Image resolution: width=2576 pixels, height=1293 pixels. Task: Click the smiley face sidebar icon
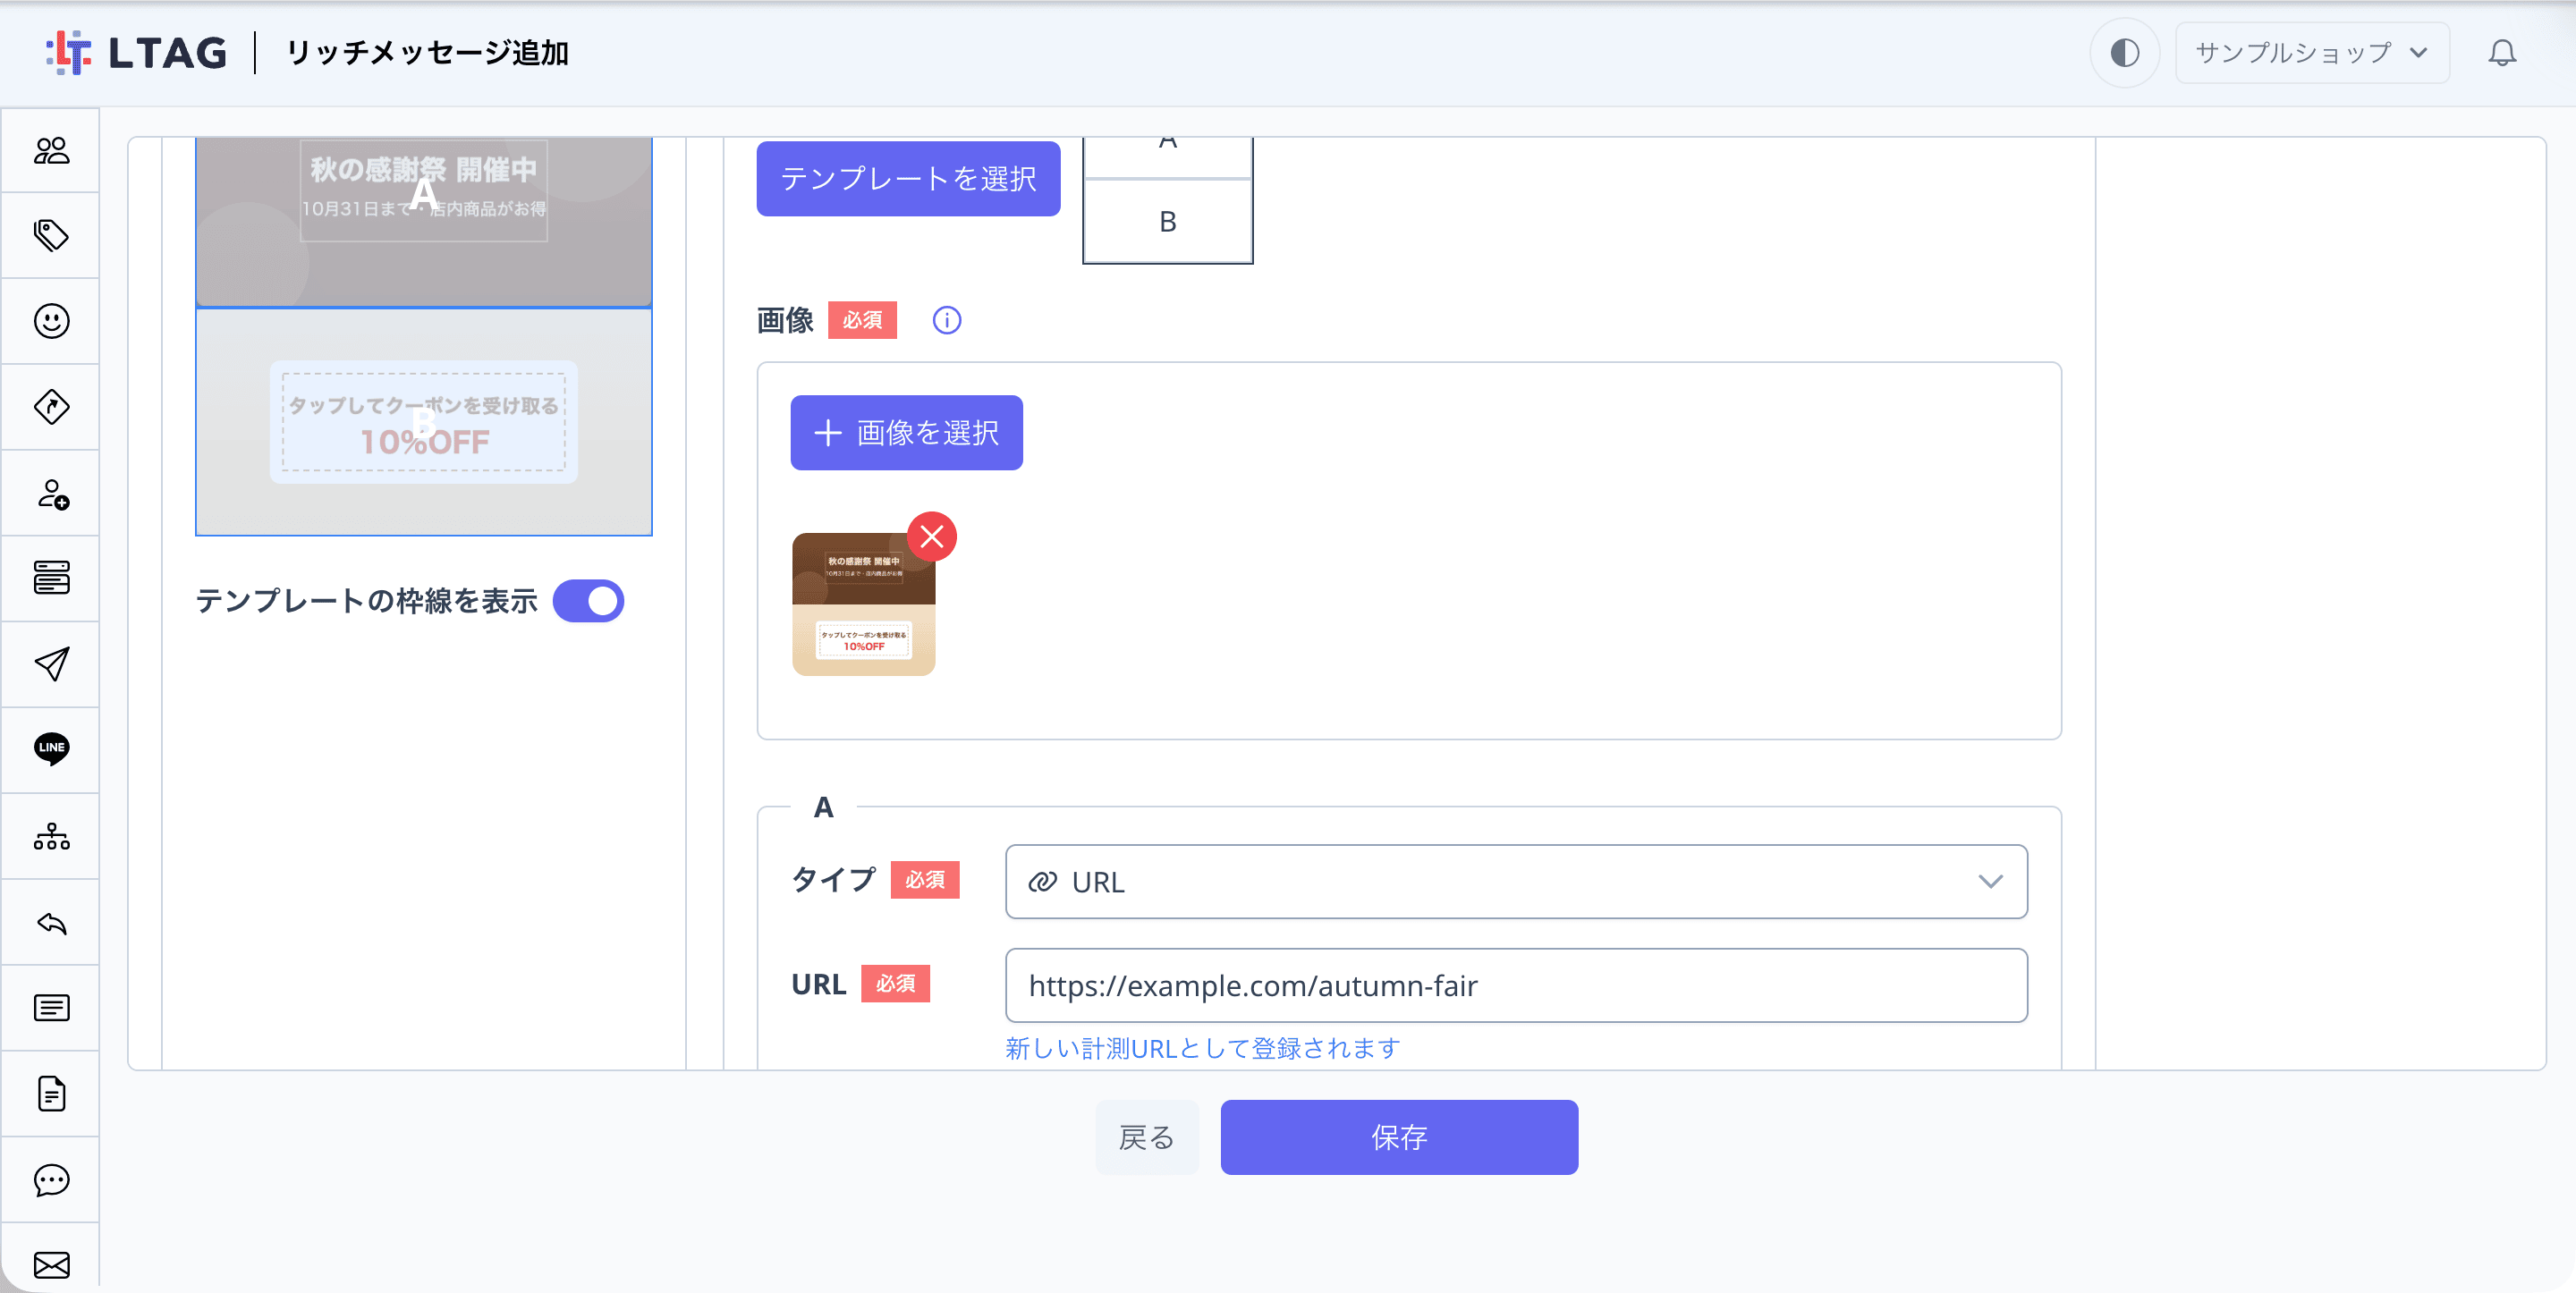point(51,321)
